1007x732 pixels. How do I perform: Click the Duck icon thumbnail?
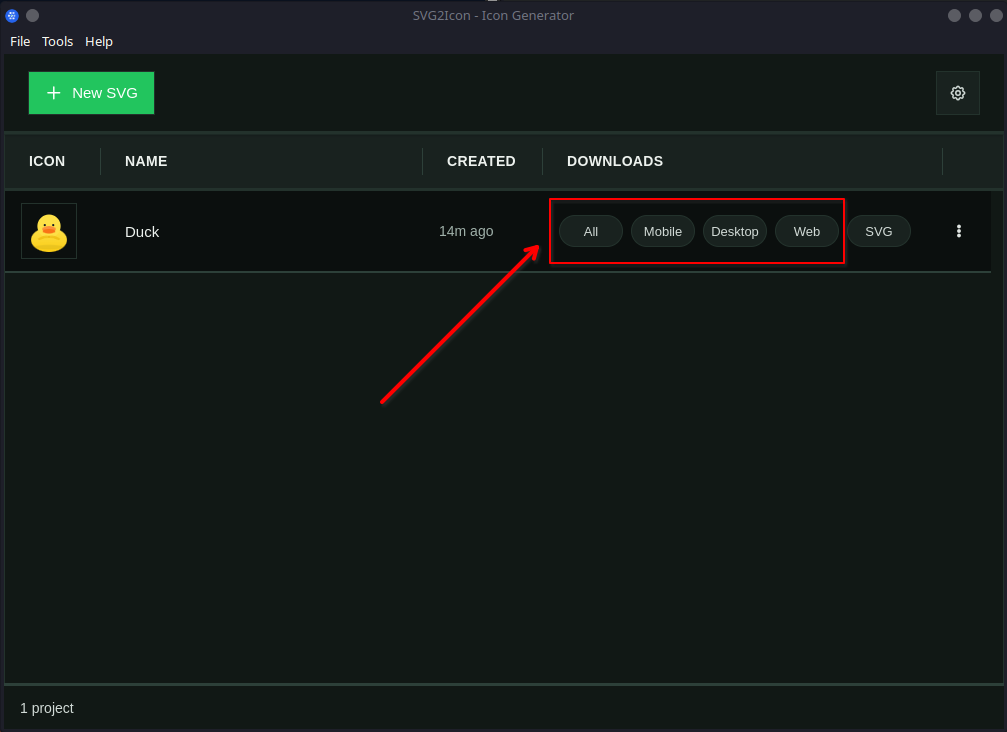[x=48, y=231]
